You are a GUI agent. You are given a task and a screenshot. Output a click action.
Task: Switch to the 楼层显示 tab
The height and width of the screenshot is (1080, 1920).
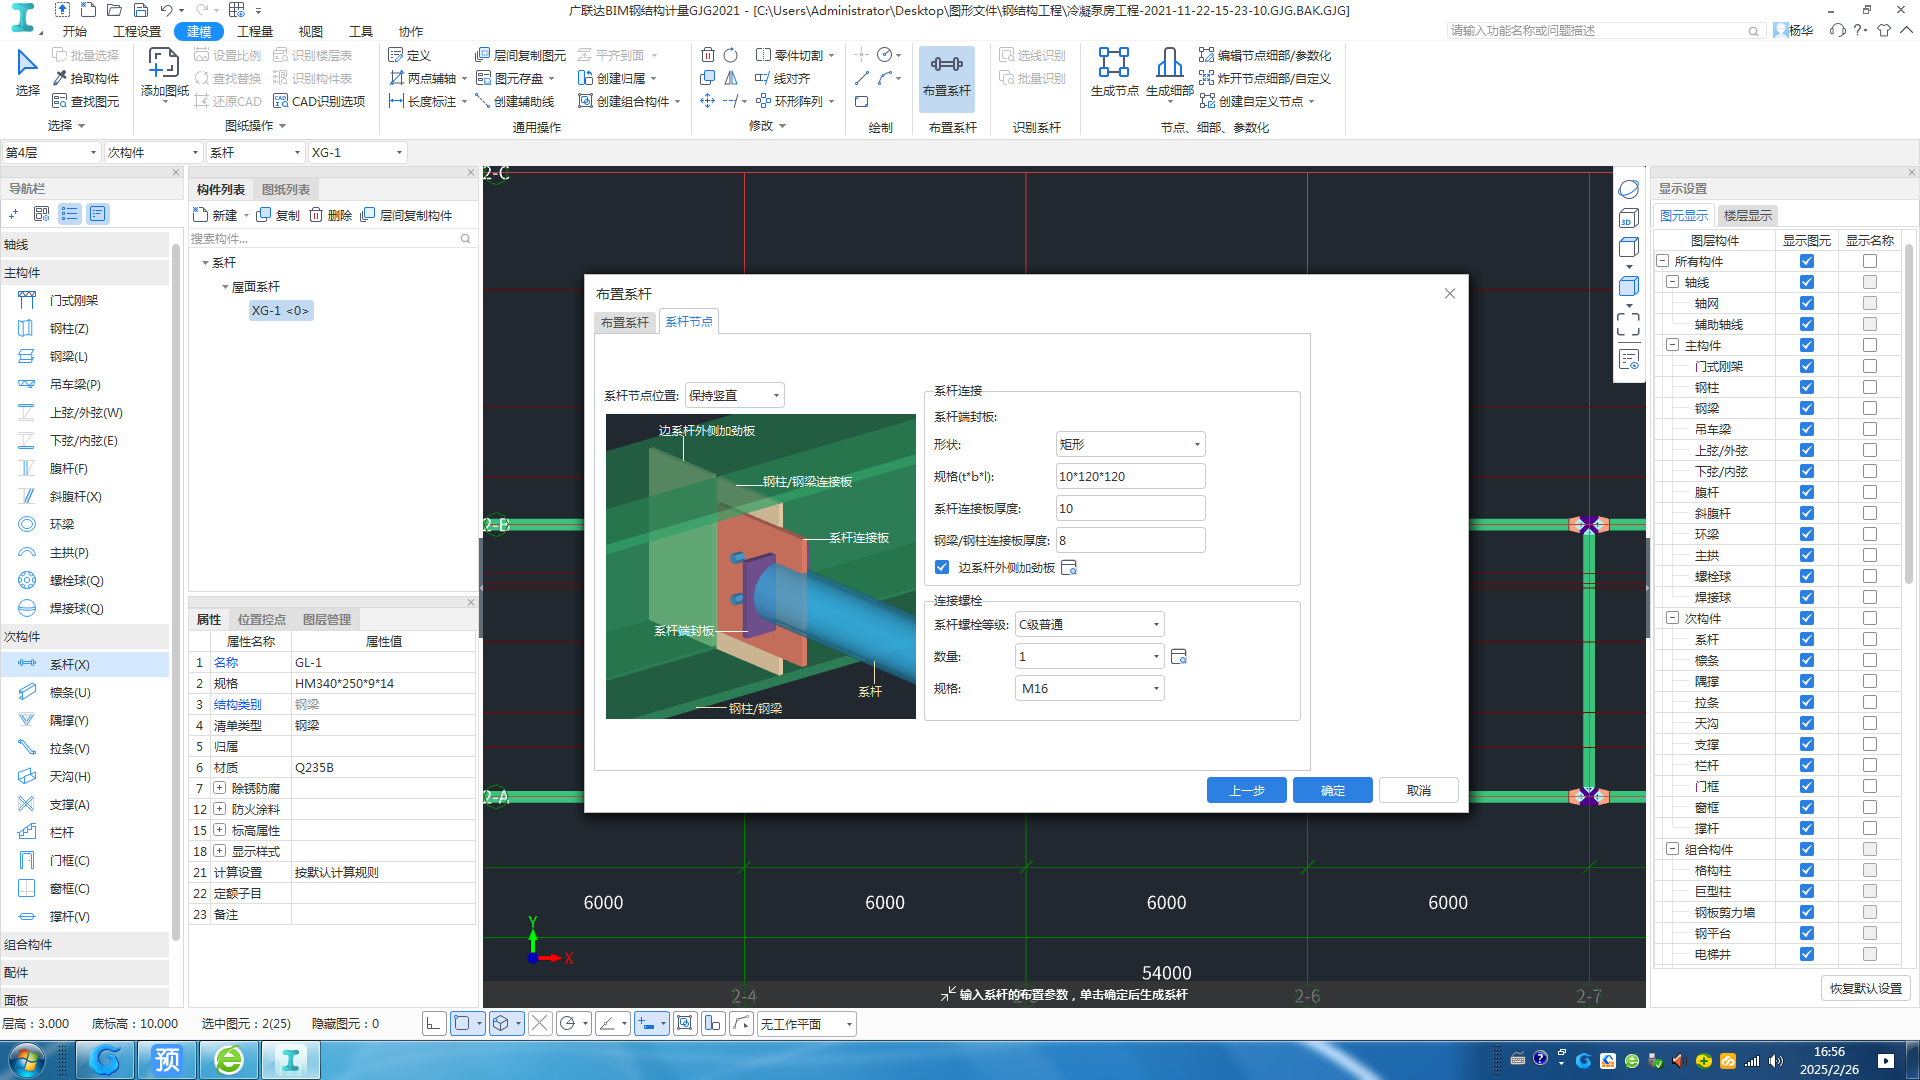pos(1747,215)
